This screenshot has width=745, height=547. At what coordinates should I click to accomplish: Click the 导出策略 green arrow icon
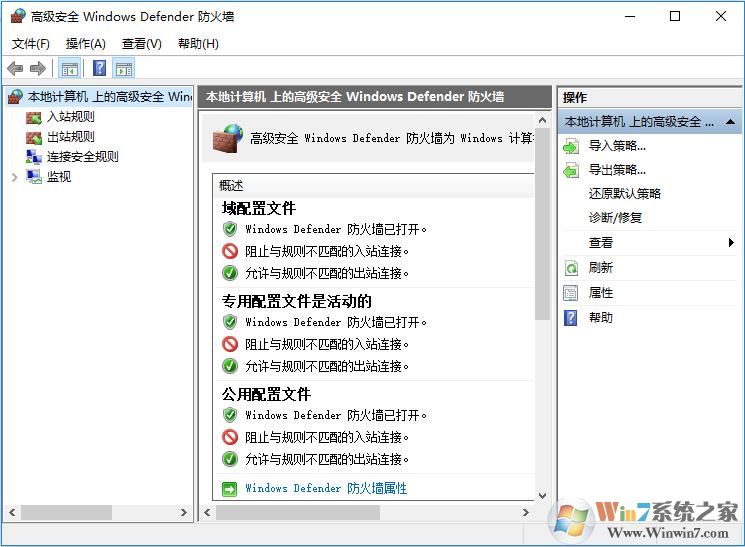pos(571,170)
